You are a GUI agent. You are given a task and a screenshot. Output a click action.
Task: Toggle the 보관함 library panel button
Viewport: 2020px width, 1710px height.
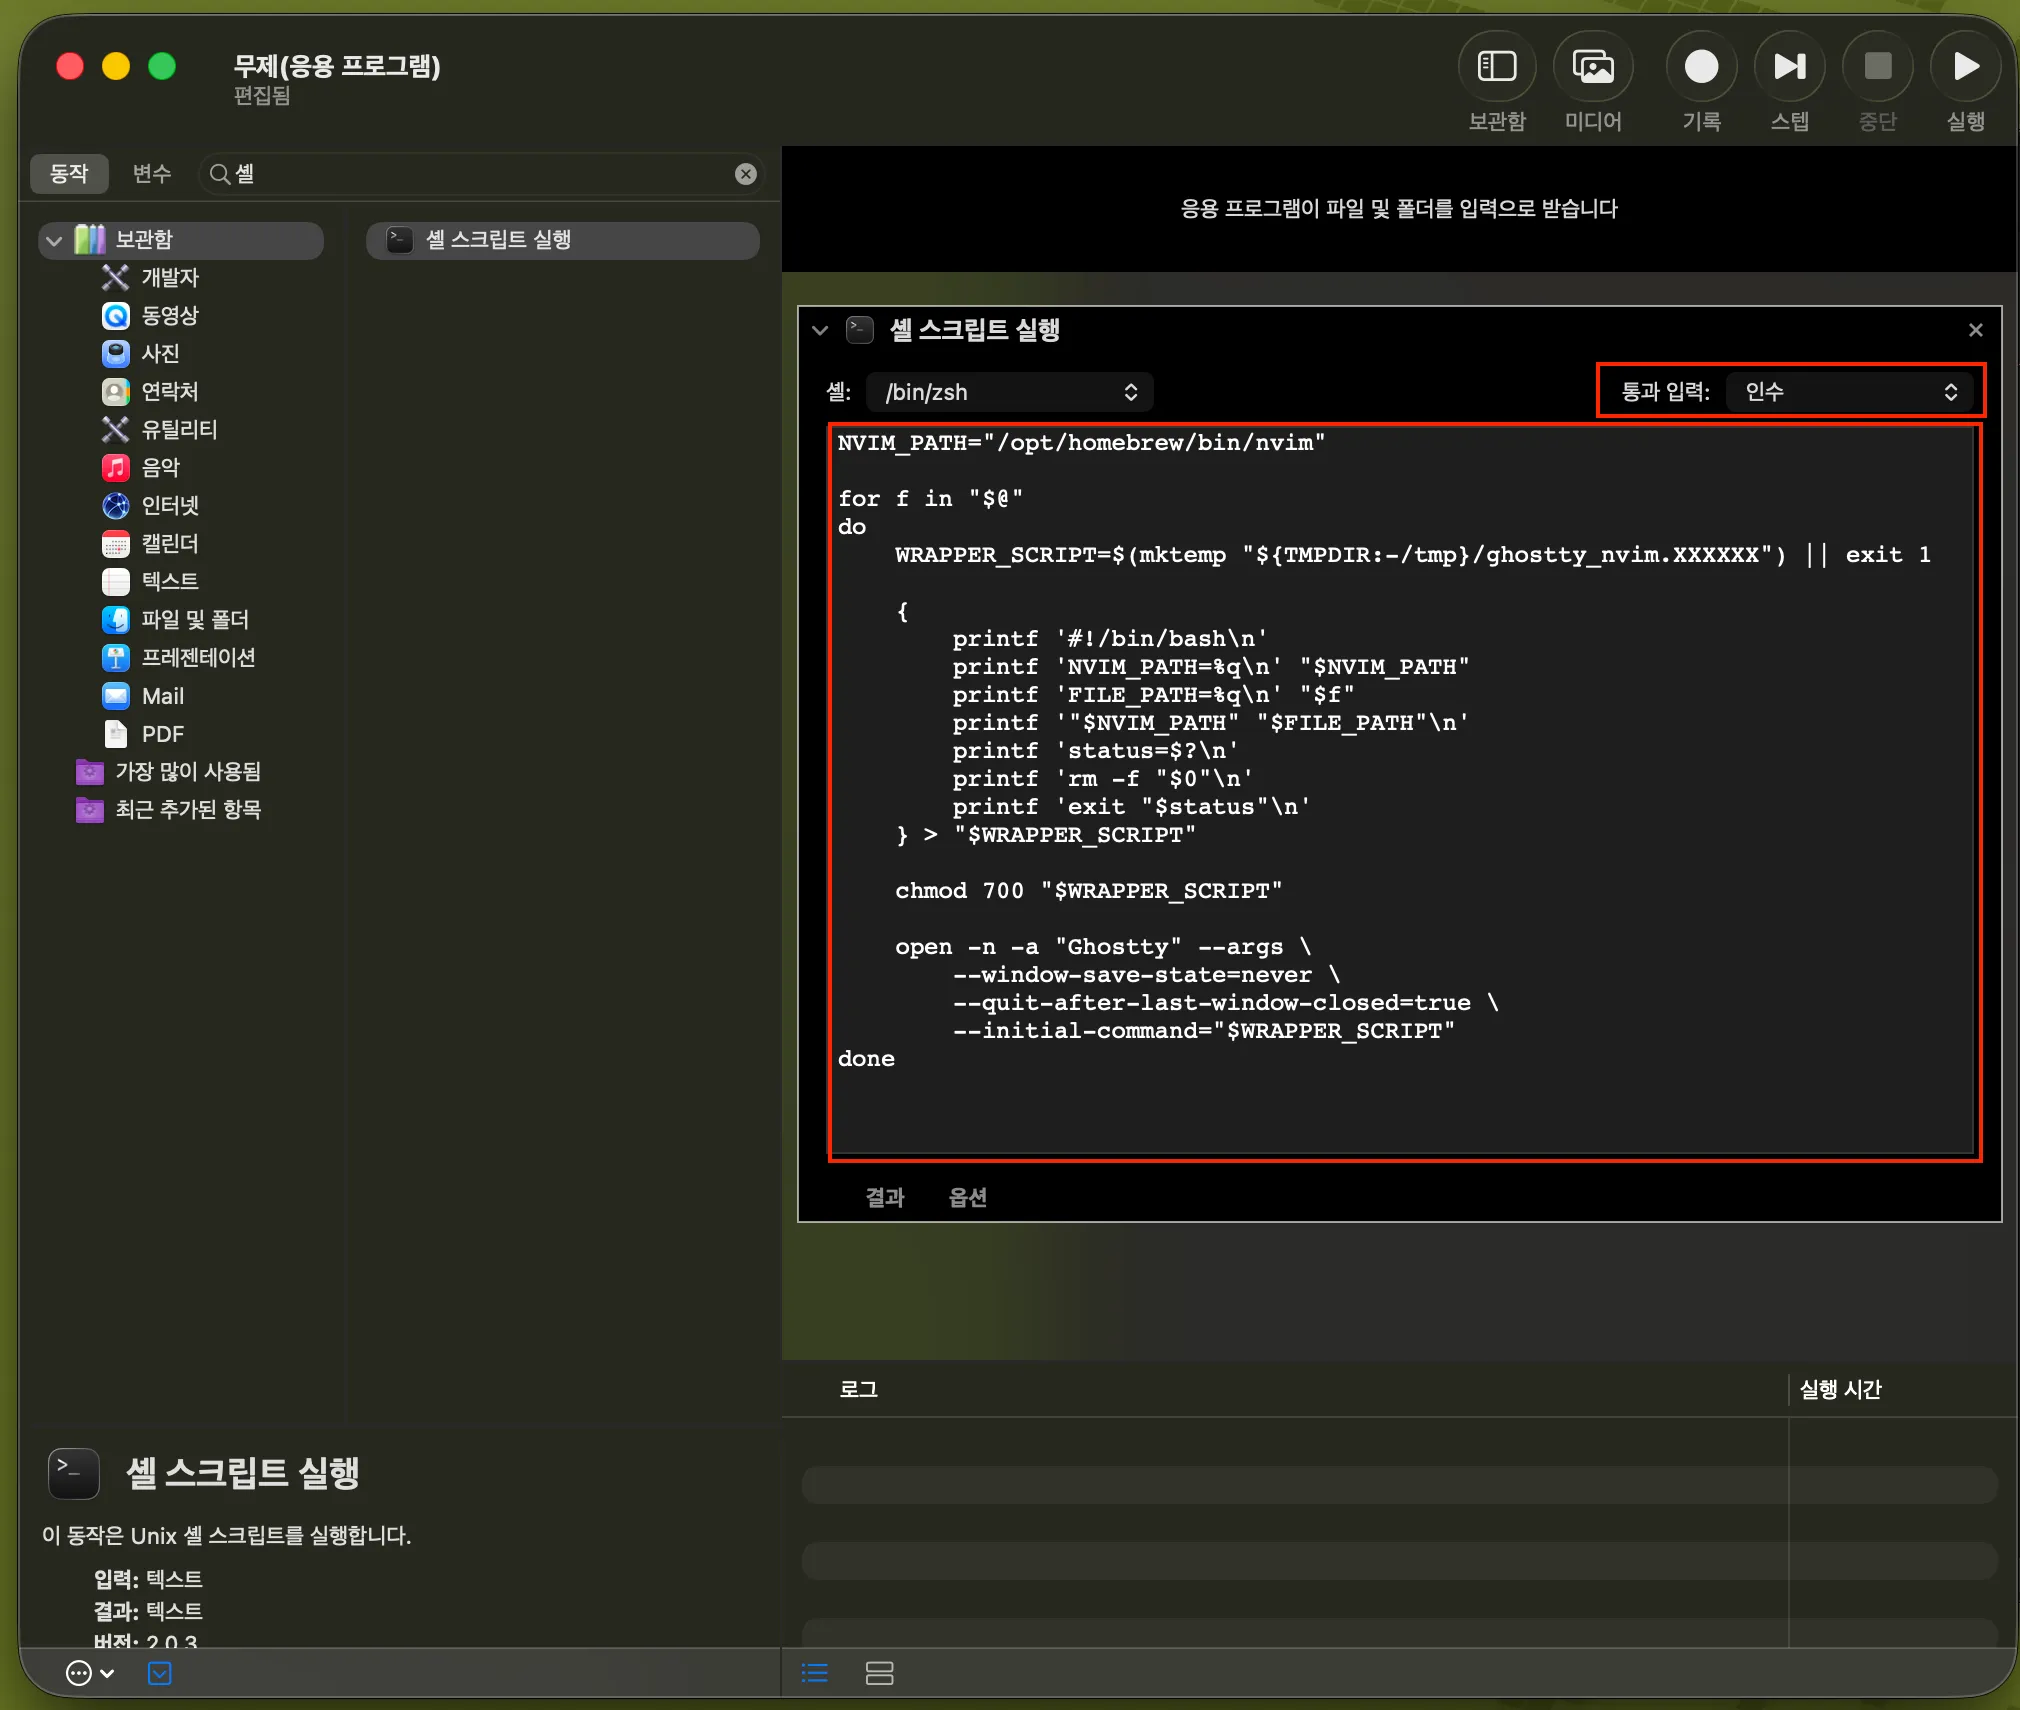[1497, 67]
